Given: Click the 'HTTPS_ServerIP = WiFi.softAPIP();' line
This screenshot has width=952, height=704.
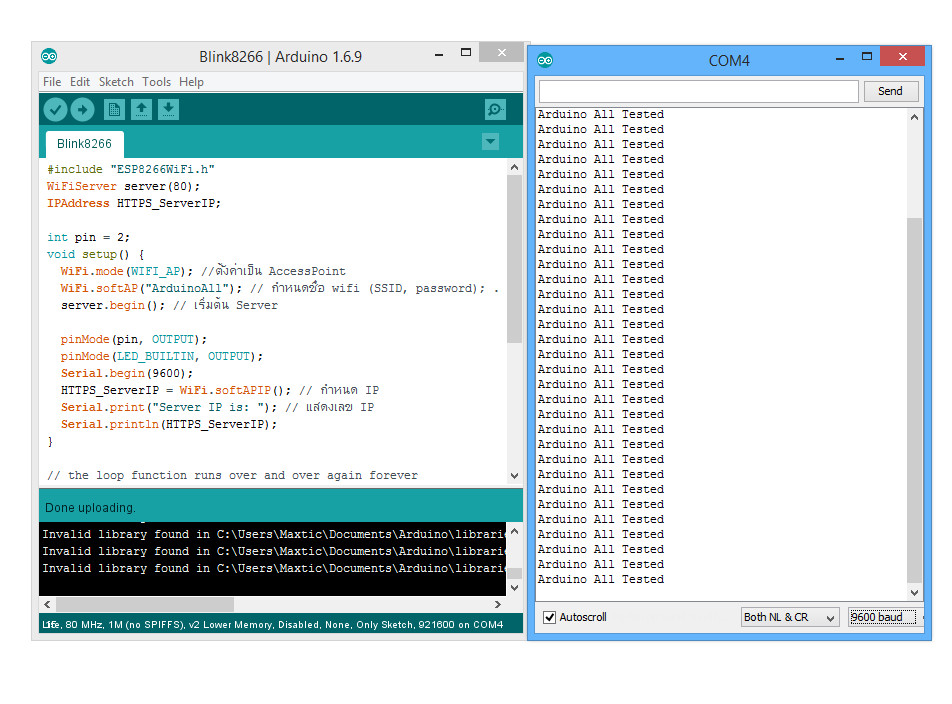Looking at the screenshot, I should (175, 390).
